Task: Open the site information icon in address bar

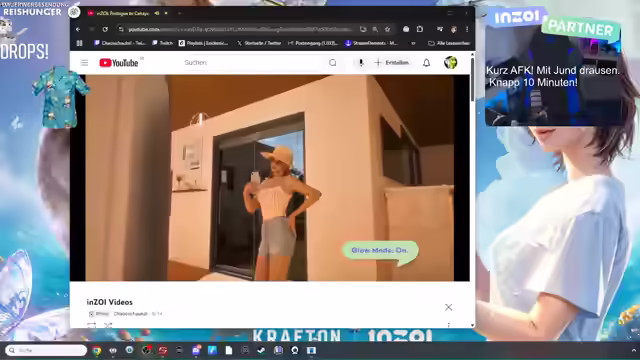Action: pos(121,29)
